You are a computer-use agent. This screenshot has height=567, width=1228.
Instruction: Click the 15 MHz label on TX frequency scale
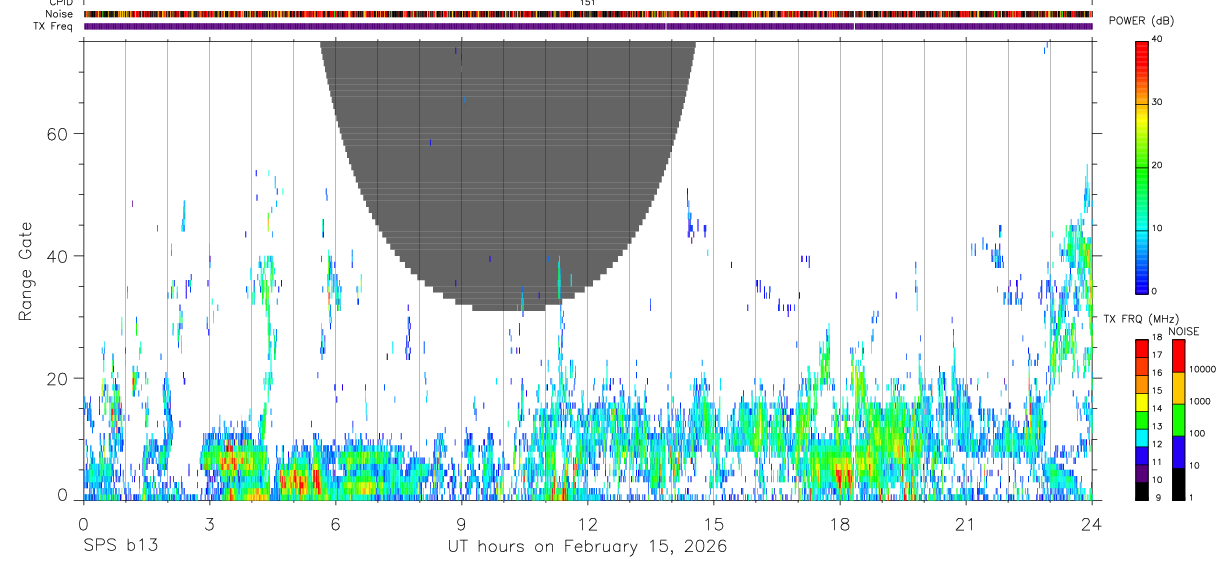pos(1156,391)
